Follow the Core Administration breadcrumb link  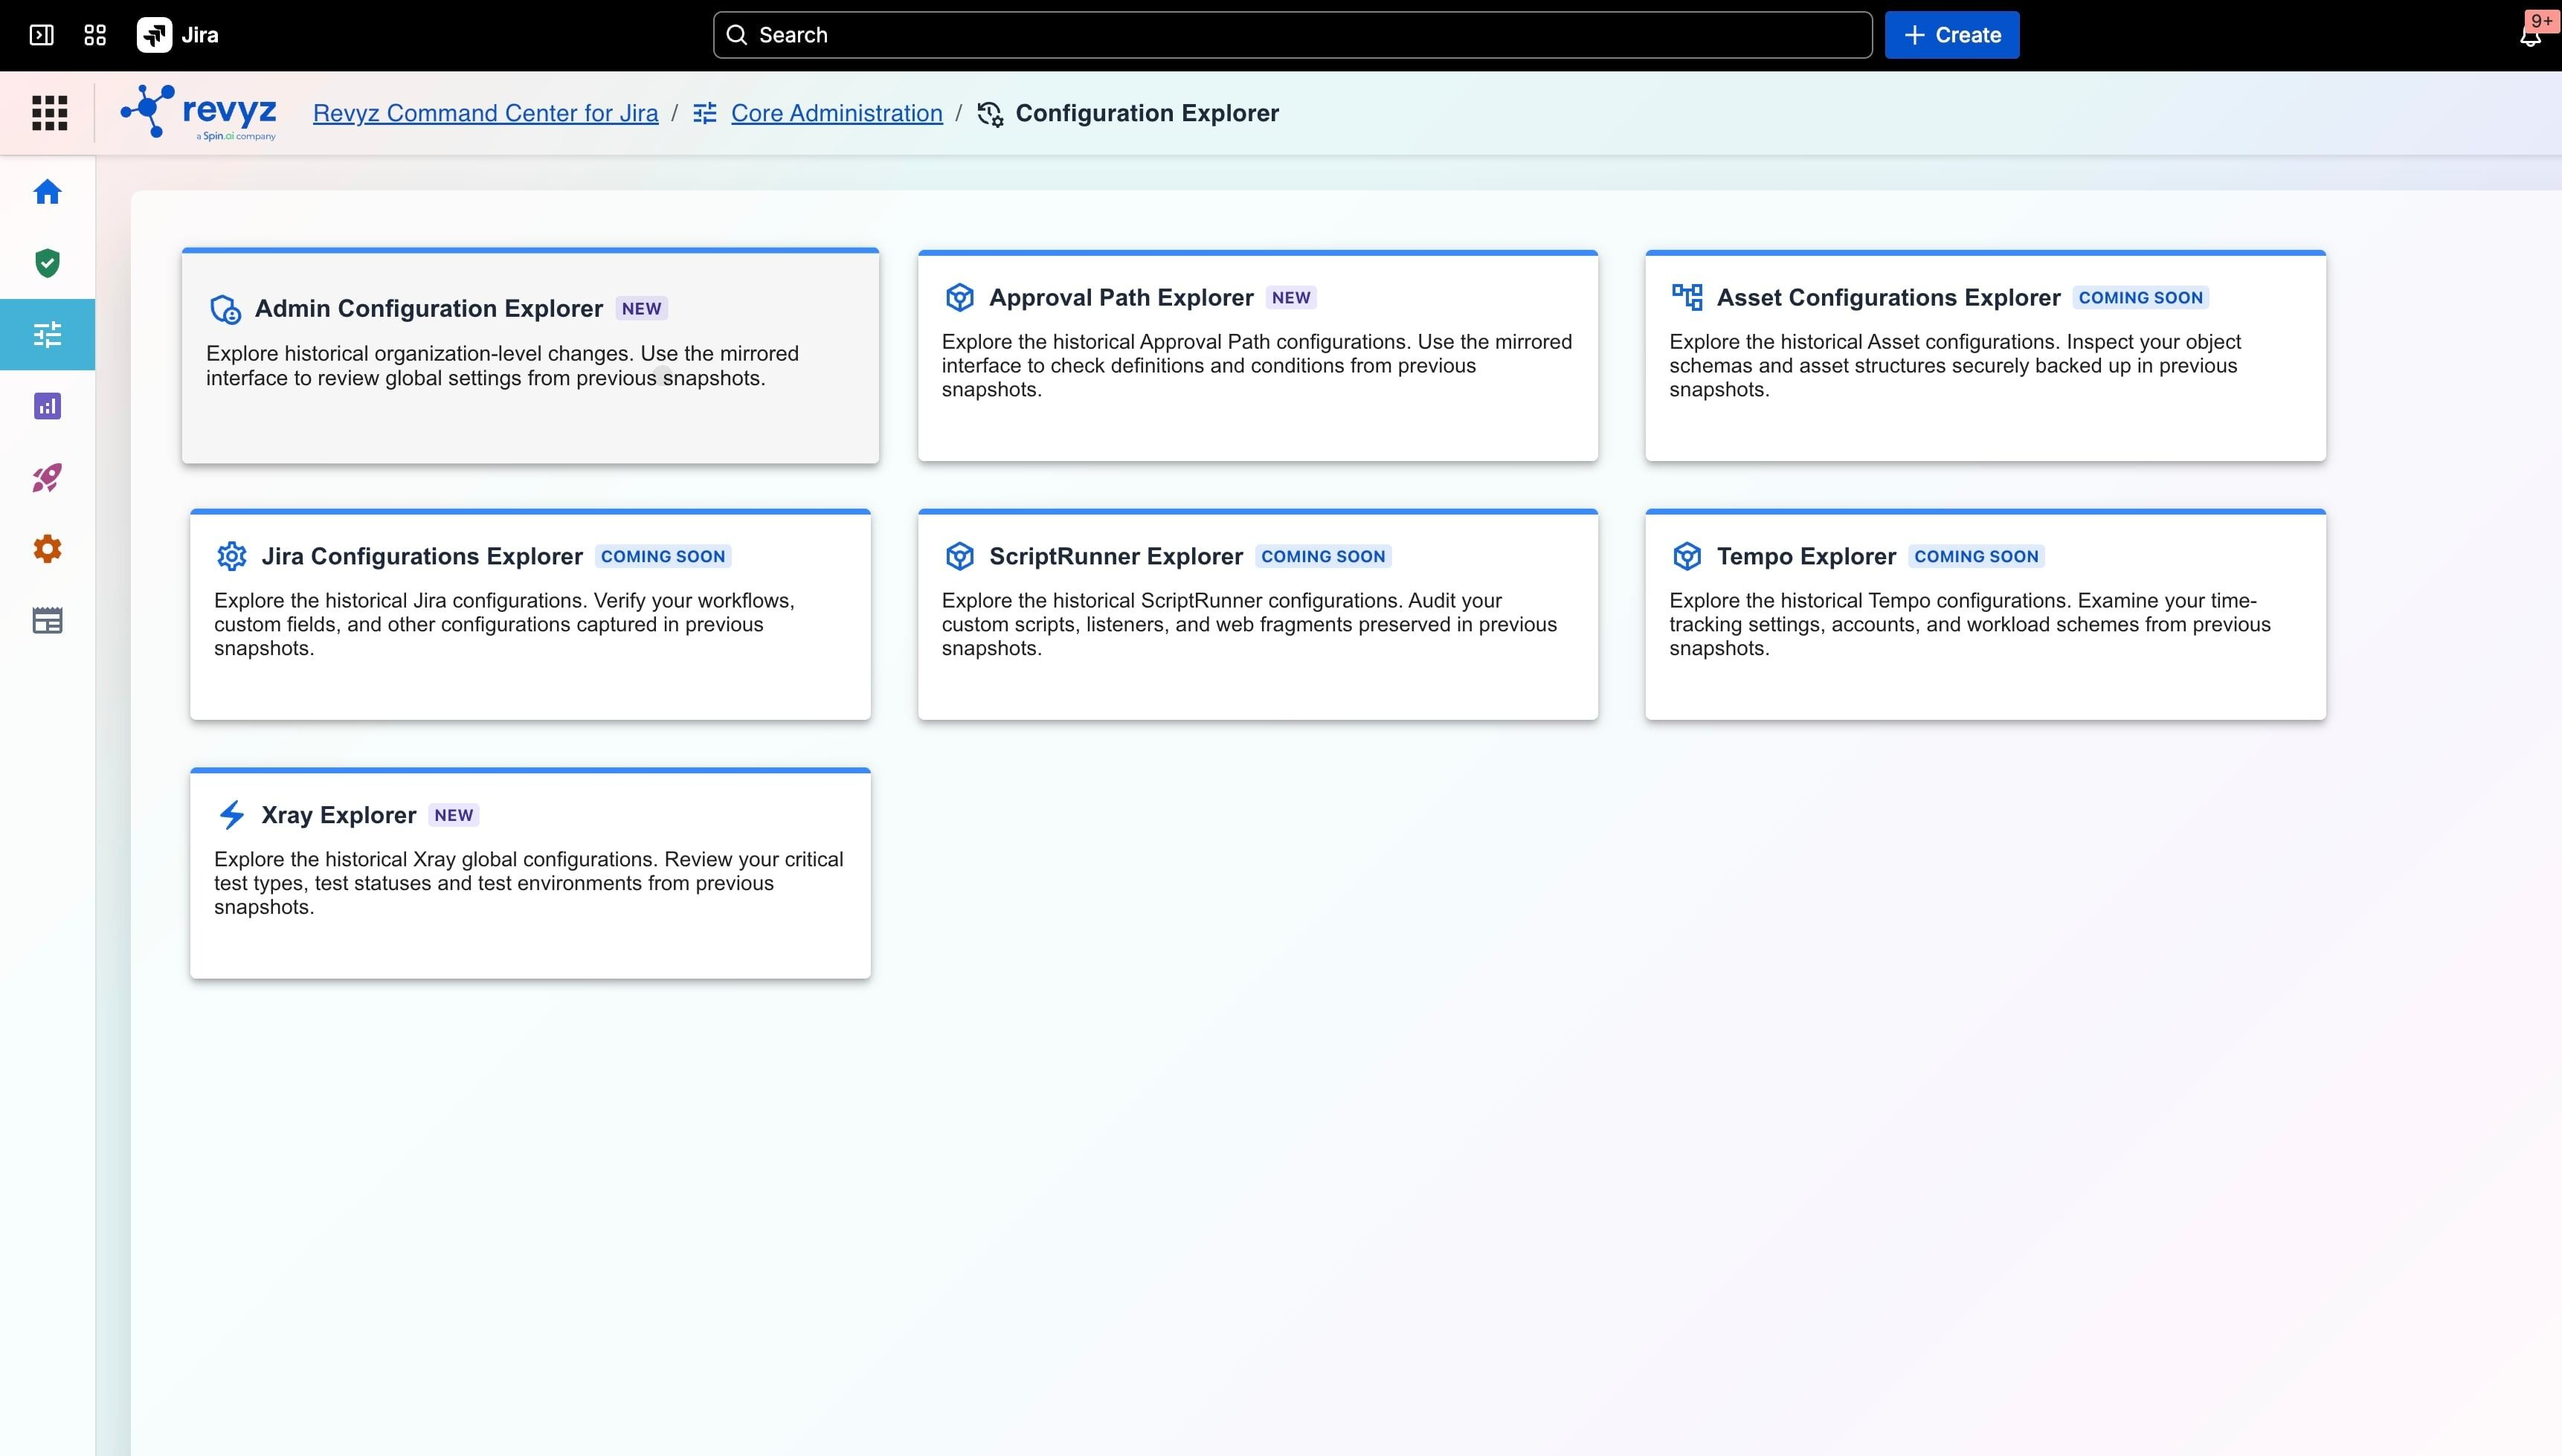836,113
